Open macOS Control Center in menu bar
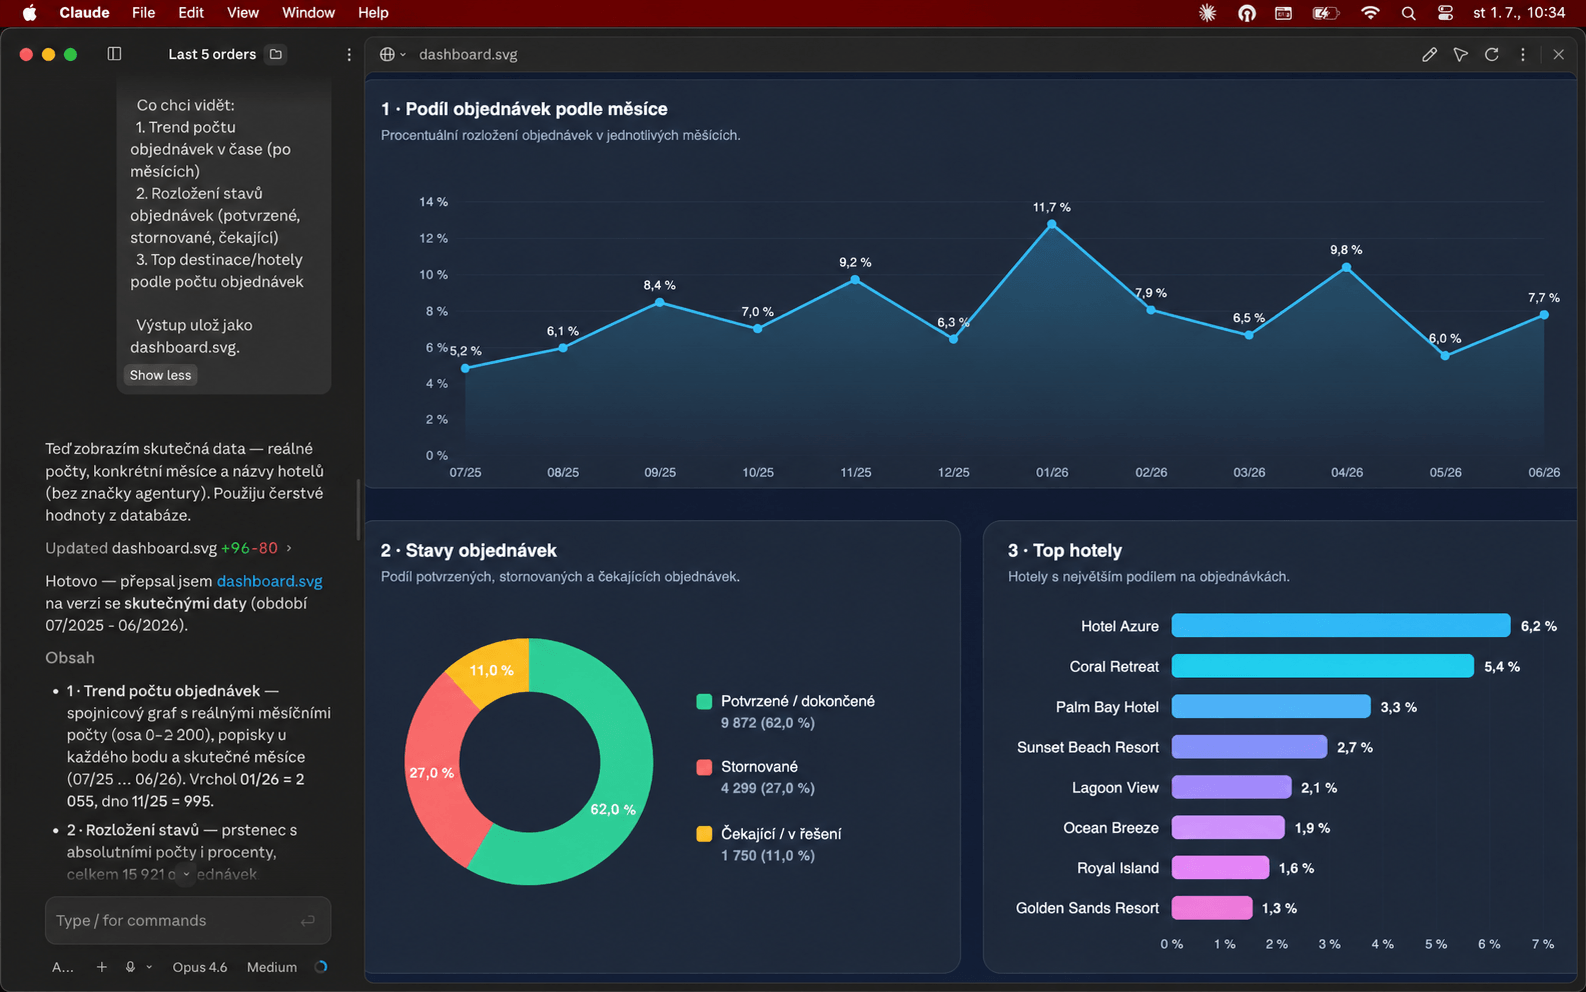 pos(1445,13)
